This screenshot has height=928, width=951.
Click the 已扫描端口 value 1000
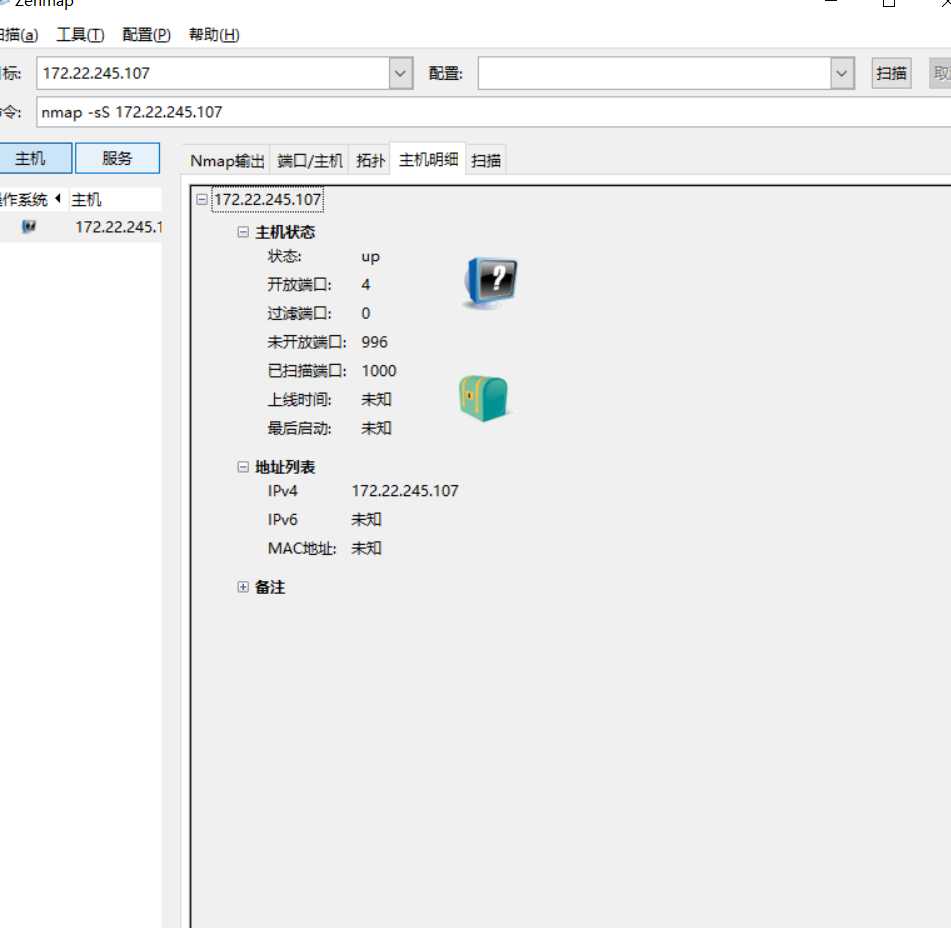(x=378, y=371)
